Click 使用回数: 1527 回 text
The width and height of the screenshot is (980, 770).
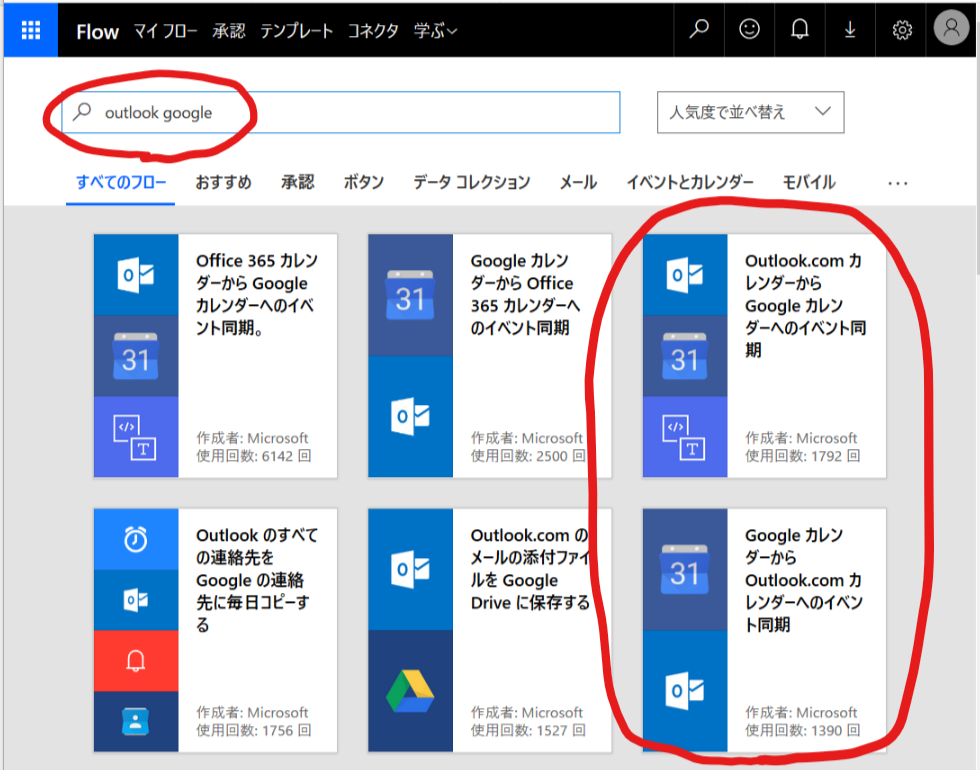coord(528,730)
